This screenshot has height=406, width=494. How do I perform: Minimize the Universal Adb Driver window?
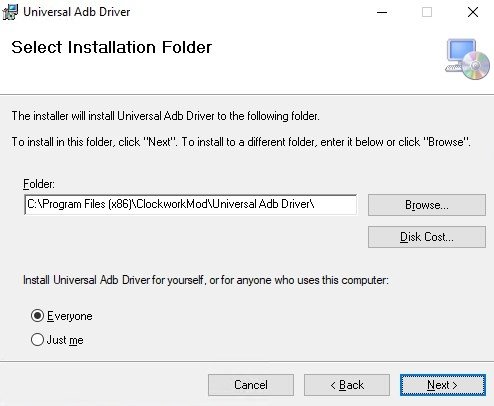coord(382,13)
